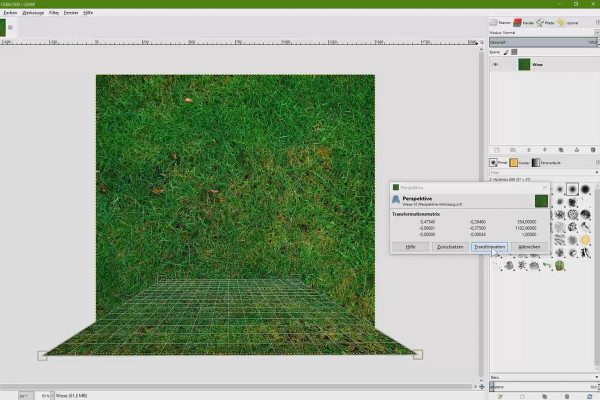Toggle the lock pixels brush icon
This screenshot has width=600, height=400.
[505, 52]
